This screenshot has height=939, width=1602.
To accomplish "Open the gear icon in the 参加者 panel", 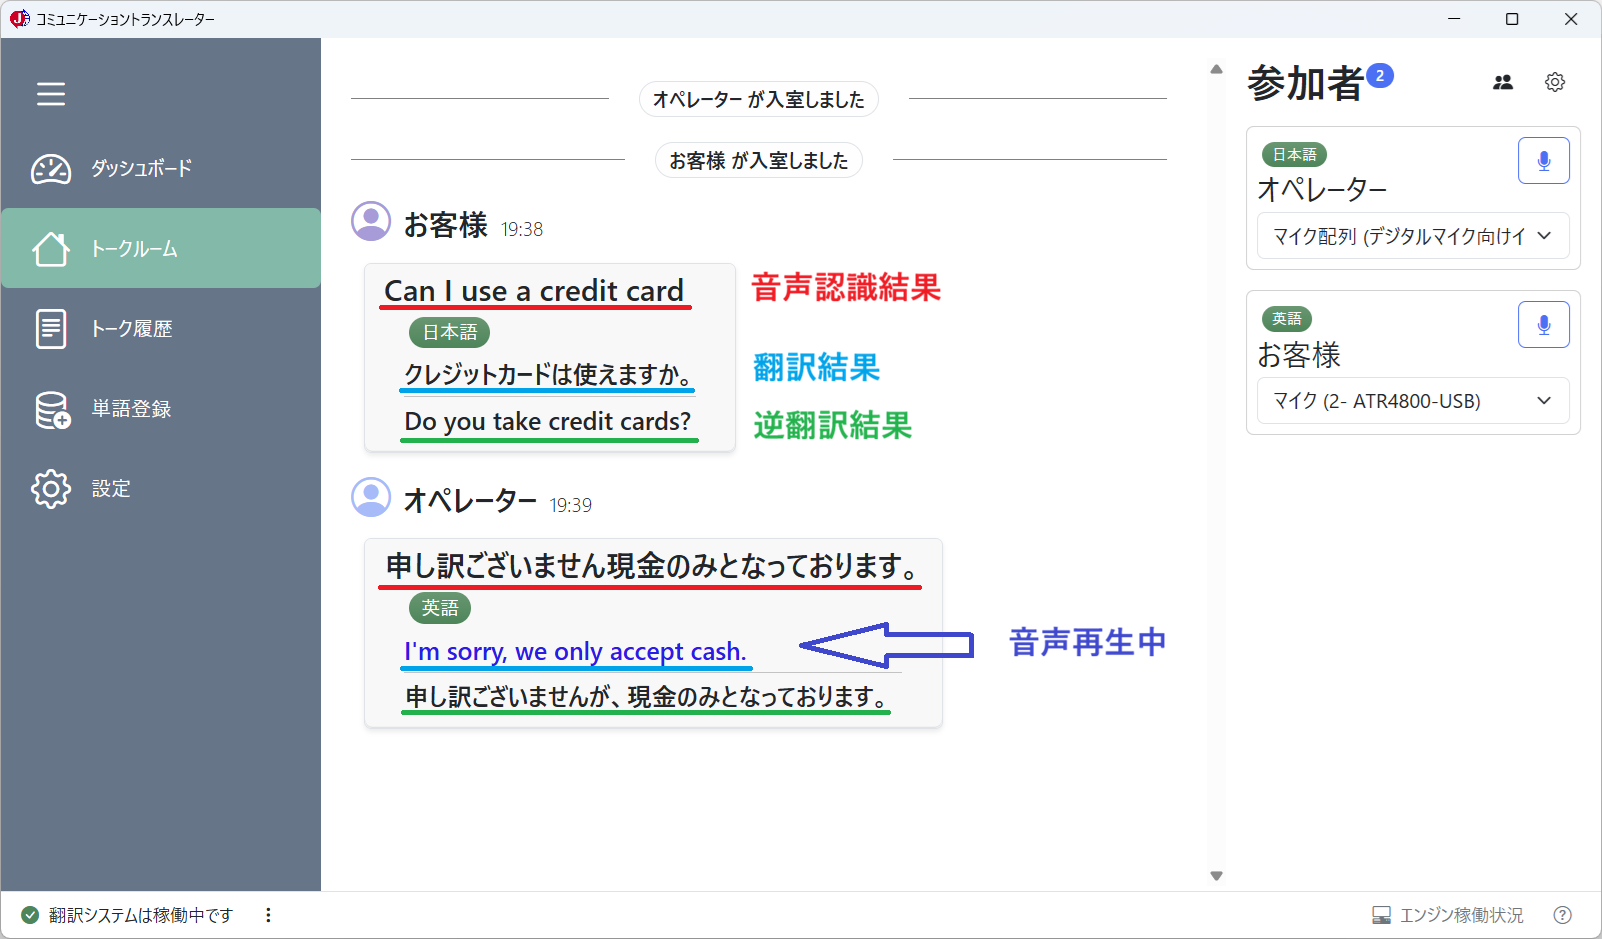I will pyautogui.click(x=1554, y=82).
